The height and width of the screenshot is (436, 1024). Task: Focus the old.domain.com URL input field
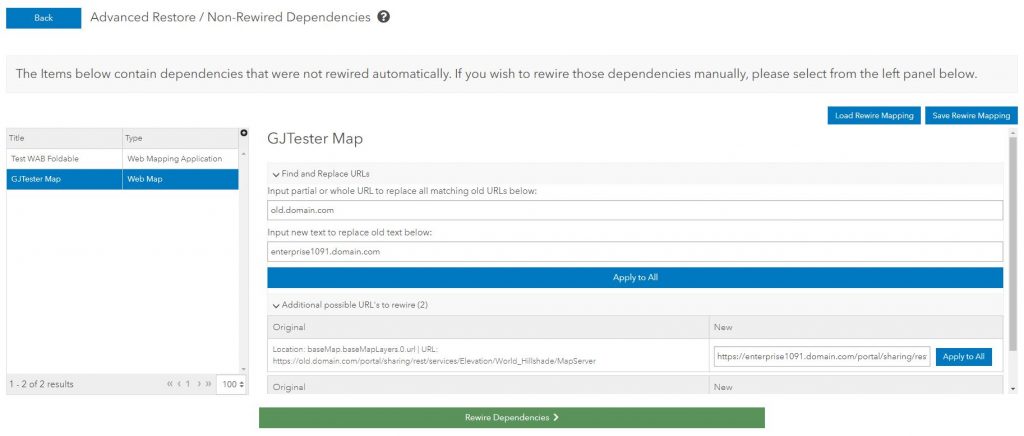pyautogui.click(x=635, y=210)
